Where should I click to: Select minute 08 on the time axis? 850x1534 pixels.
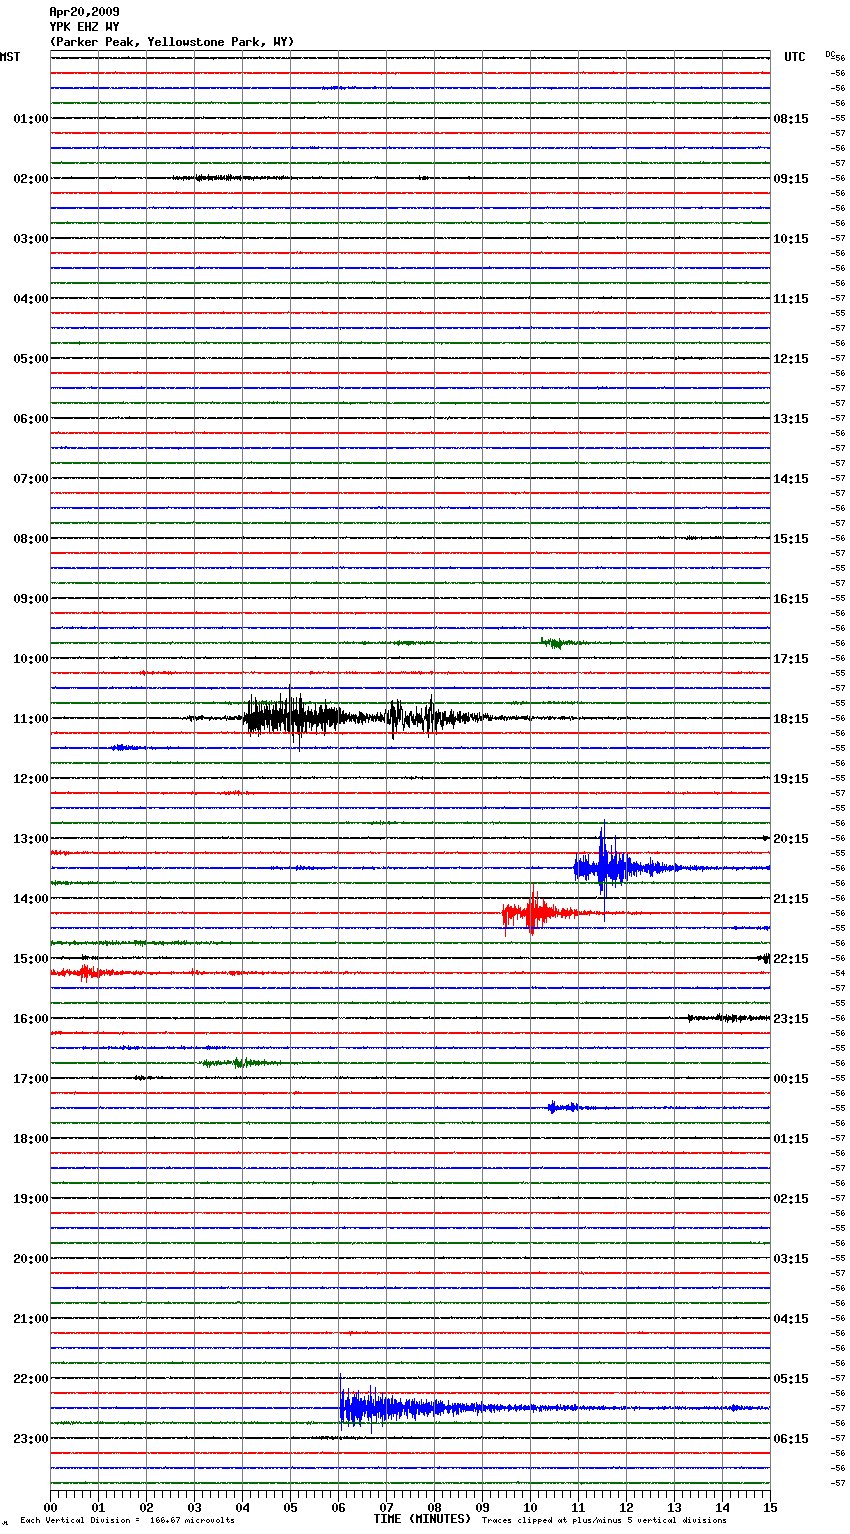[x=435, y=1507]
